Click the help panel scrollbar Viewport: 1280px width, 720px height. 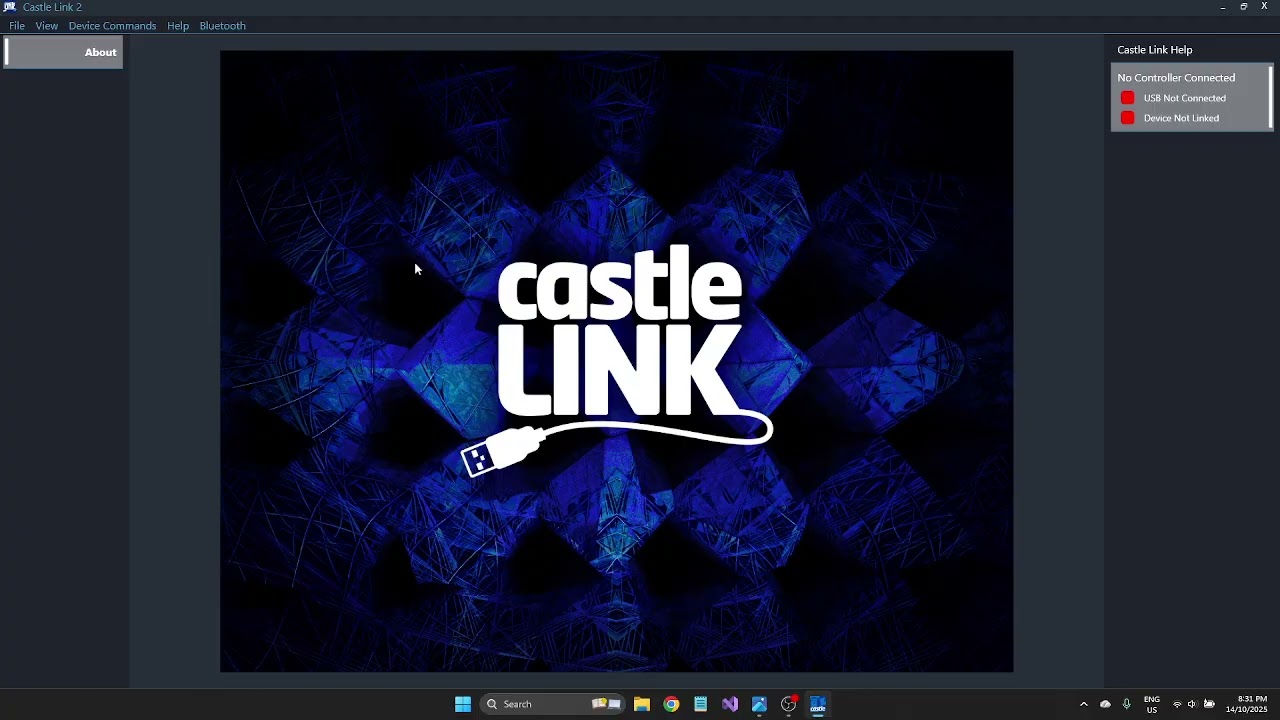1271,97
